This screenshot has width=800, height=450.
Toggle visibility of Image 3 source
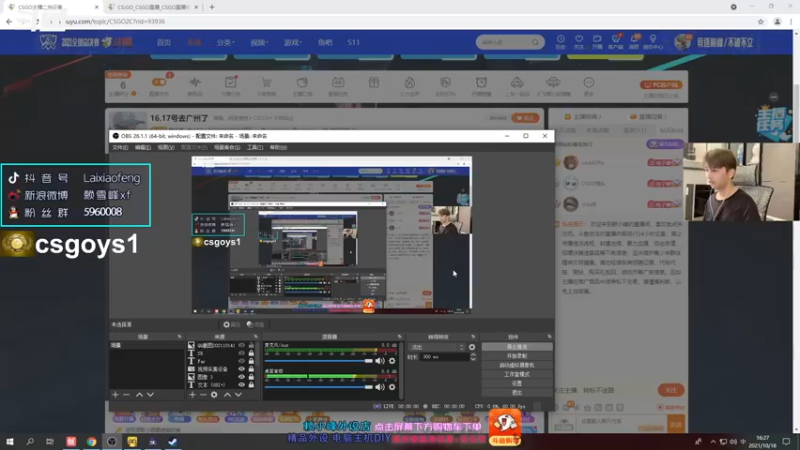(242, 377)
